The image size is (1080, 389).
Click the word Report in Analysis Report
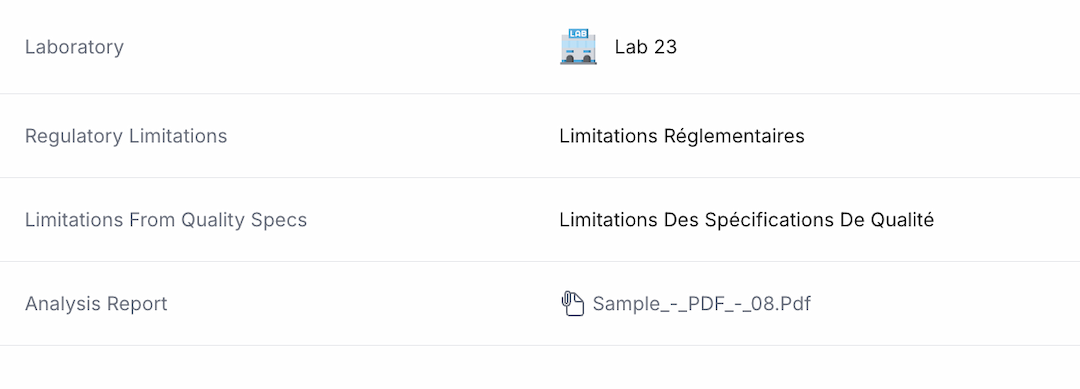pyautogui.click(x=135, y=304)
